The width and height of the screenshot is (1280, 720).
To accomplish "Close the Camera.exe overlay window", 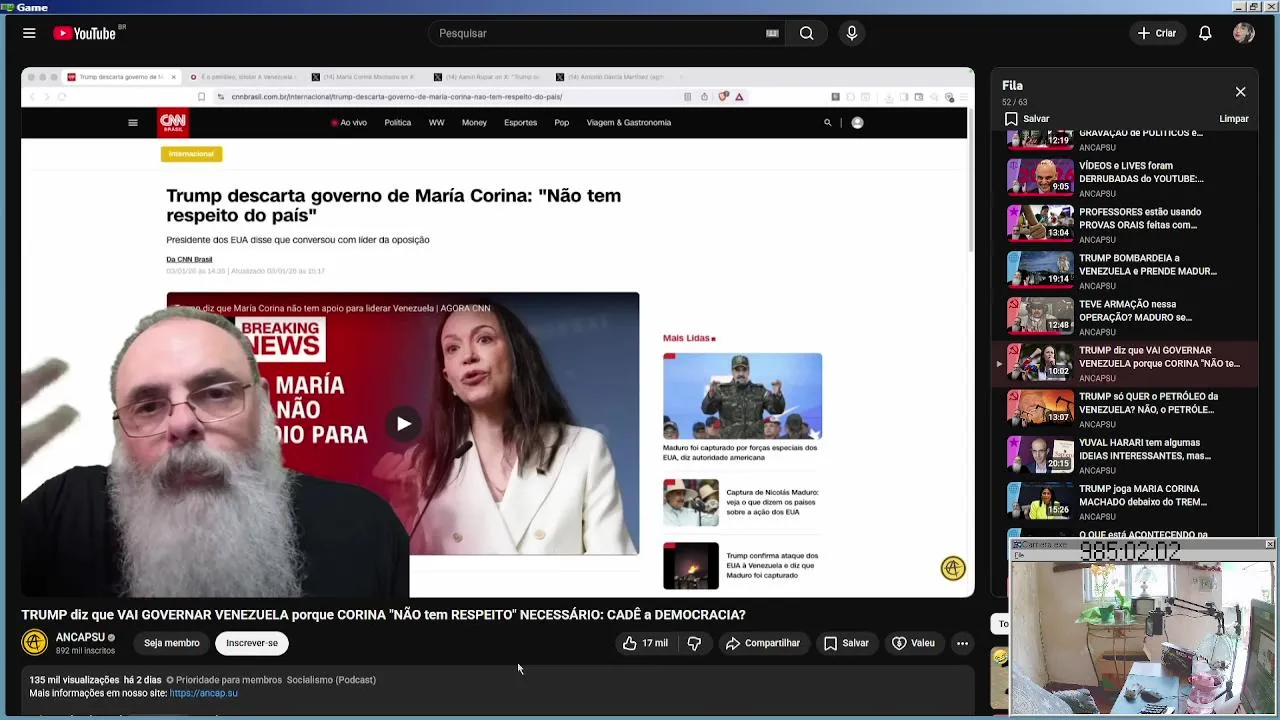I will (x=1269, y=544).
